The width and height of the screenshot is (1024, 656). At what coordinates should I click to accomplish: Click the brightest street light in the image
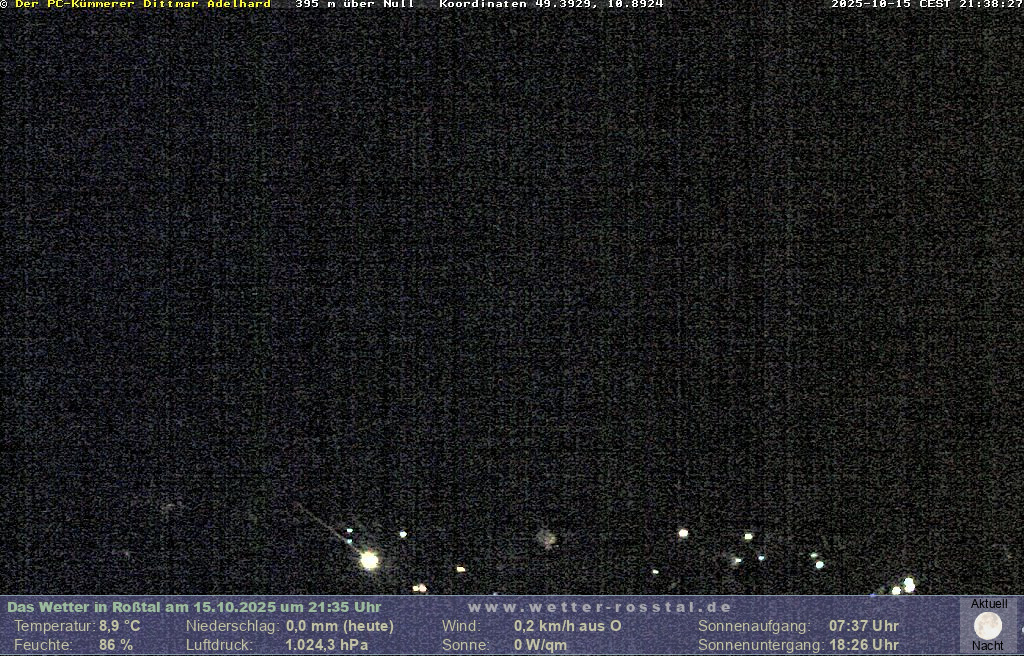tap(369, 560)
